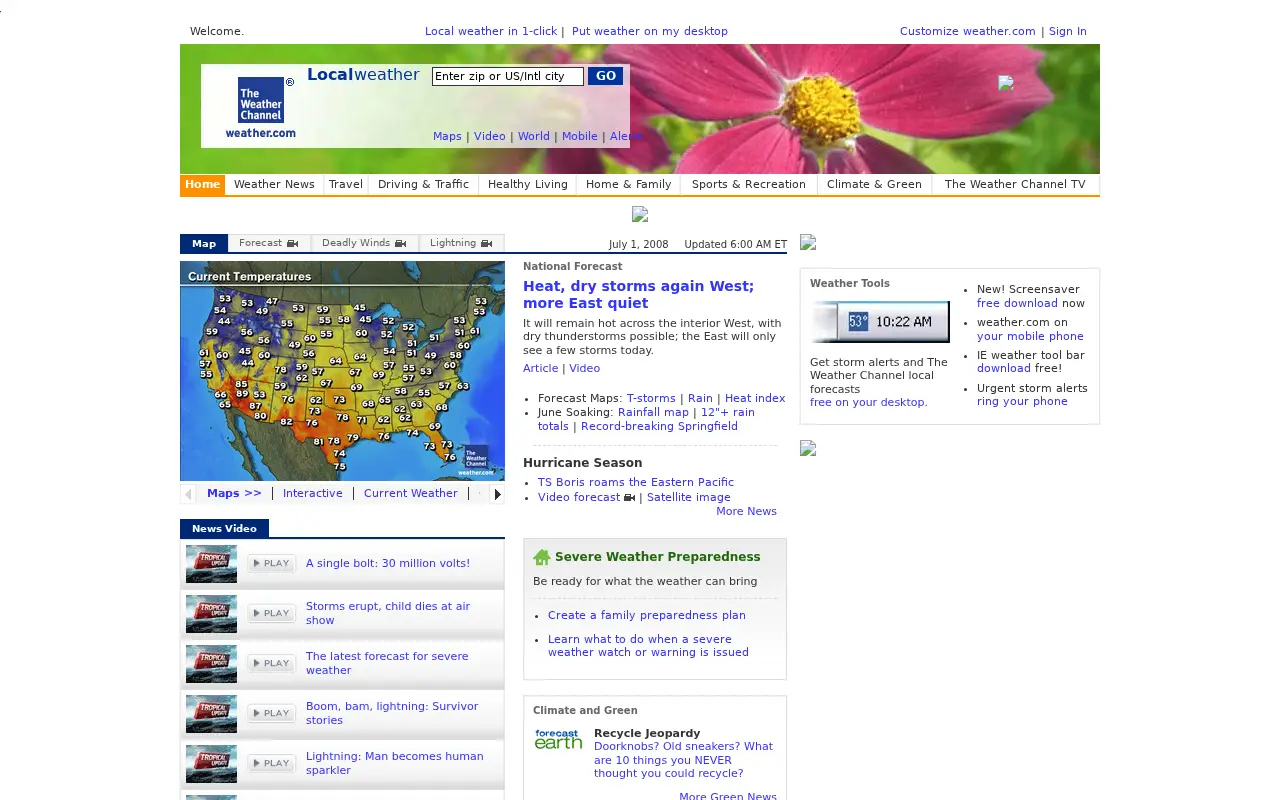Click the zip or city input field
Image resolution: width=1280 pixels, height=800 pixels.
[x=508, y=76]
